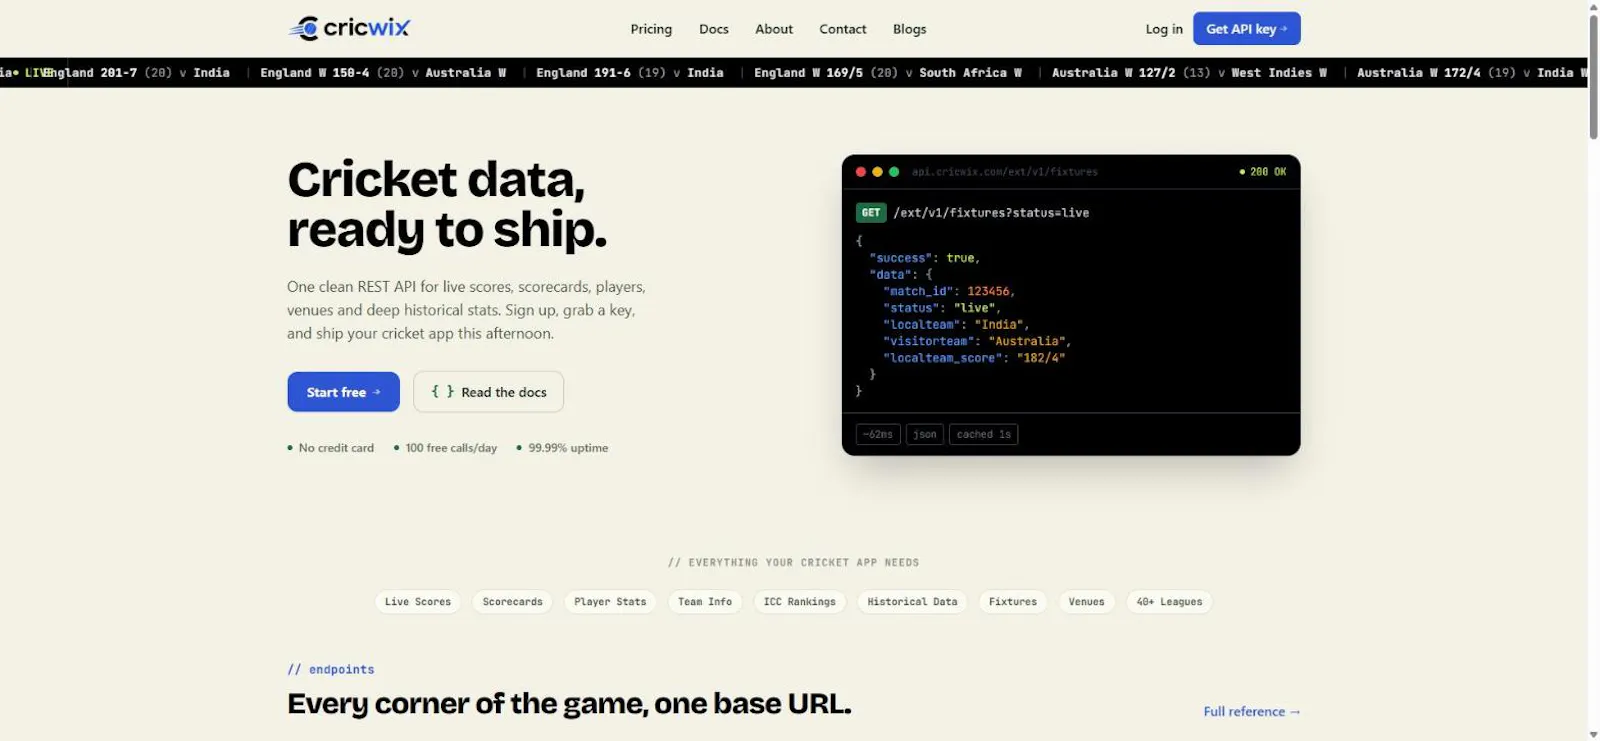Select the Venues tag
Image resolution: width=1600 pixels, height=741 pixels.
[x=1087, y=602]
